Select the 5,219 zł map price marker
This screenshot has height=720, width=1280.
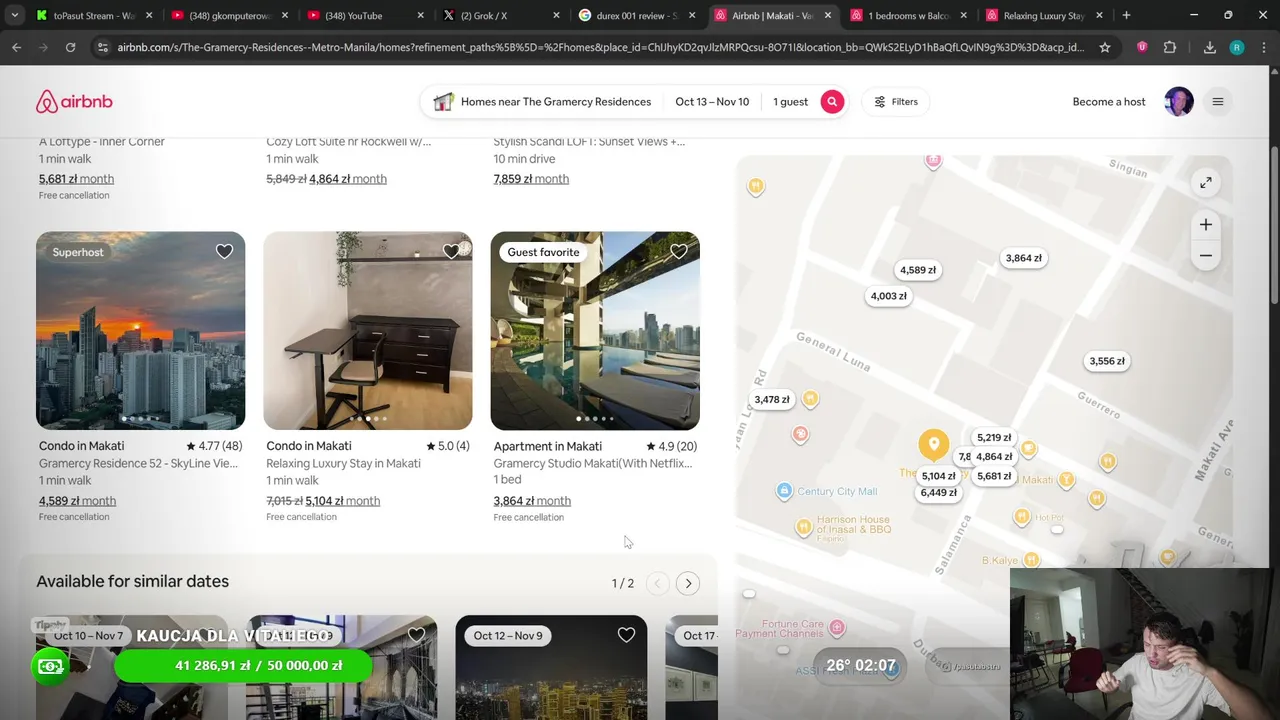(x=994, y=437)
